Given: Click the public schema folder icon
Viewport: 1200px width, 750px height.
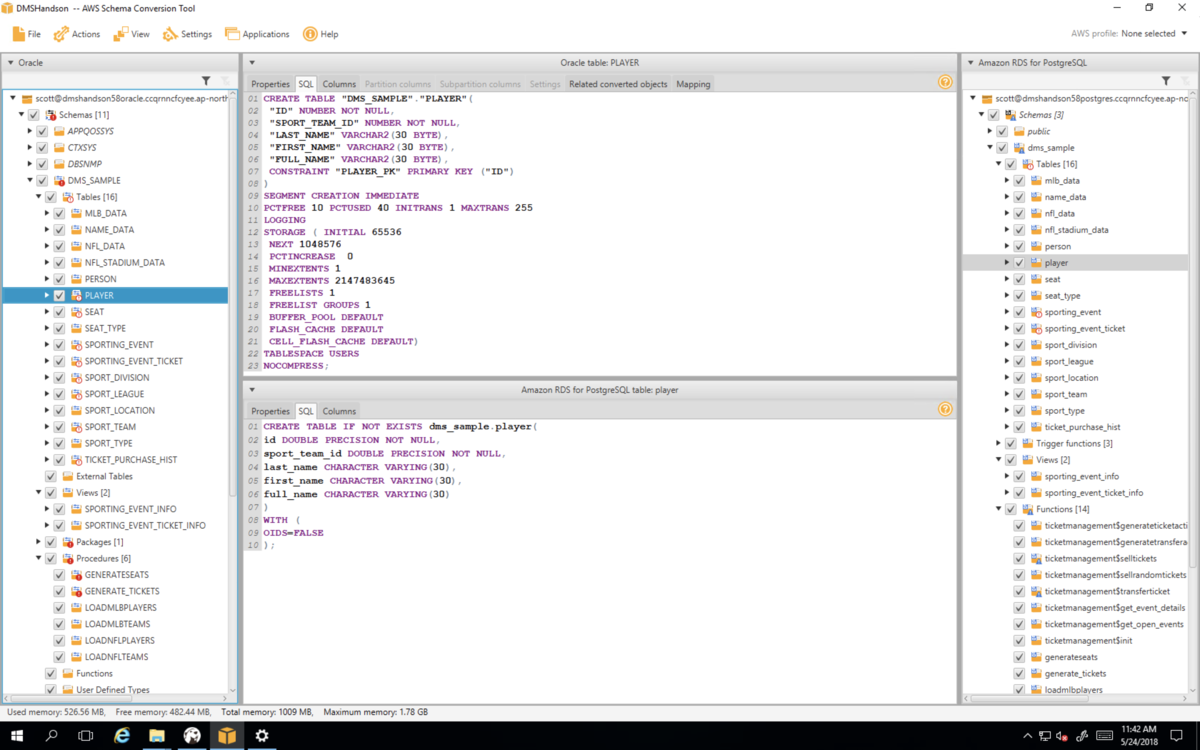Looking at the screenshot, I should click(1020, 131).
